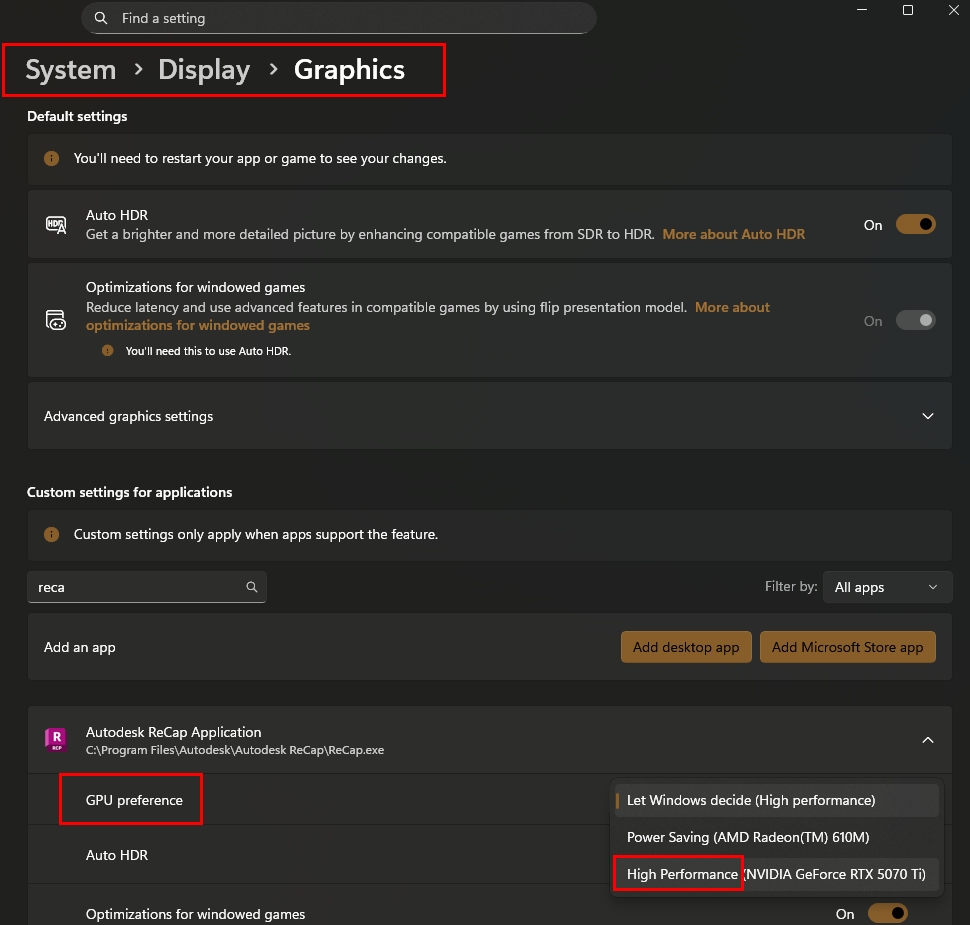
Task: Disable ReCap's Optimizations for windowed games toggle
Action: (888, 913)
